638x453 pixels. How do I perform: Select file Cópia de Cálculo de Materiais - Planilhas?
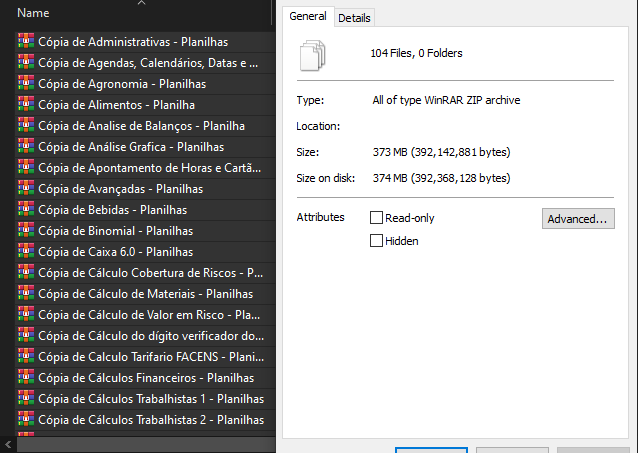point(146,293)
